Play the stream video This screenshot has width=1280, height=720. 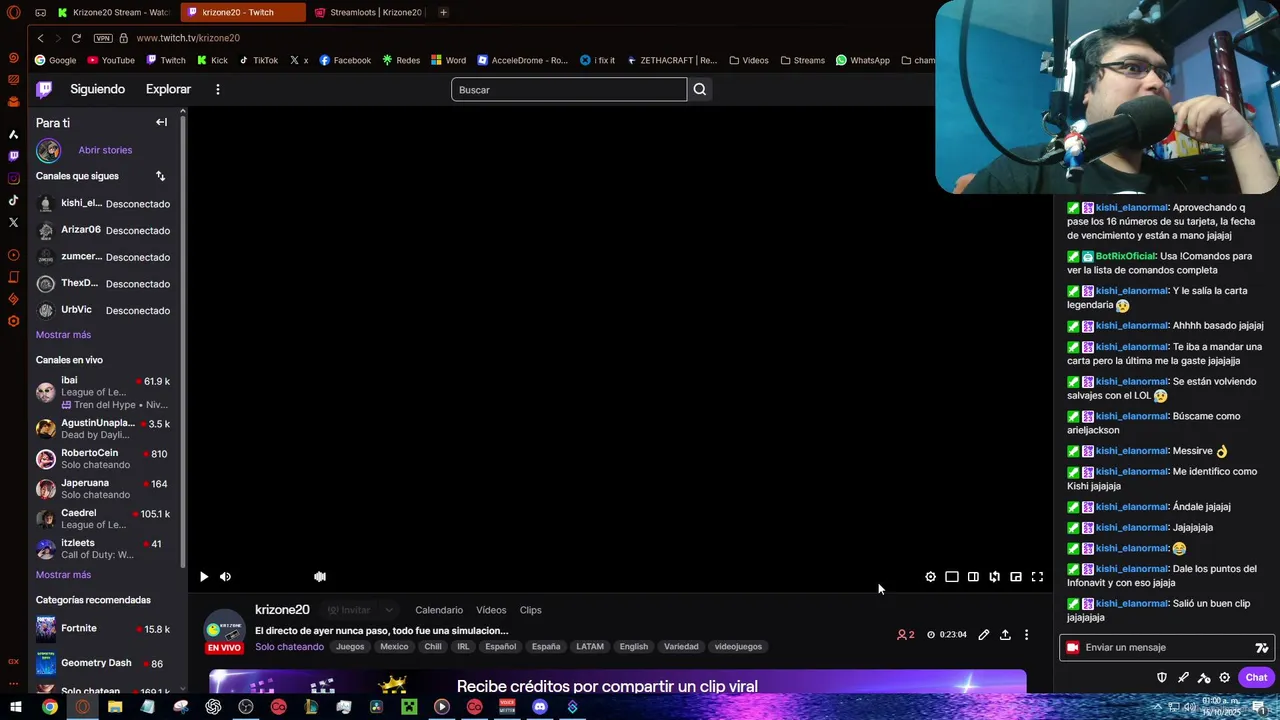click(x=204, y=577)
